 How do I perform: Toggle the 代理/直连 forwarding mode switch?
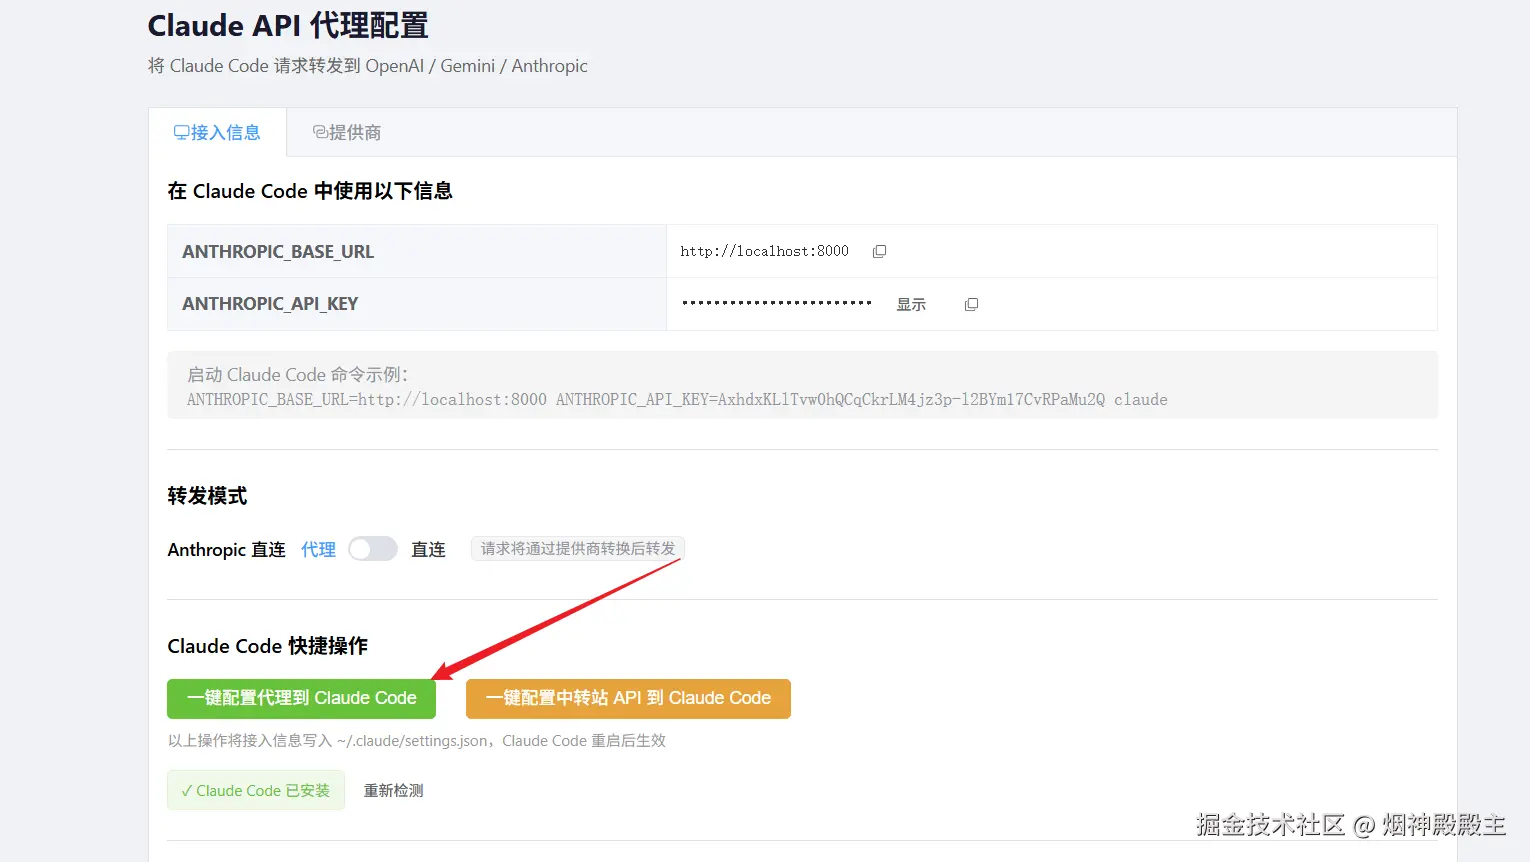coord(373,549)
